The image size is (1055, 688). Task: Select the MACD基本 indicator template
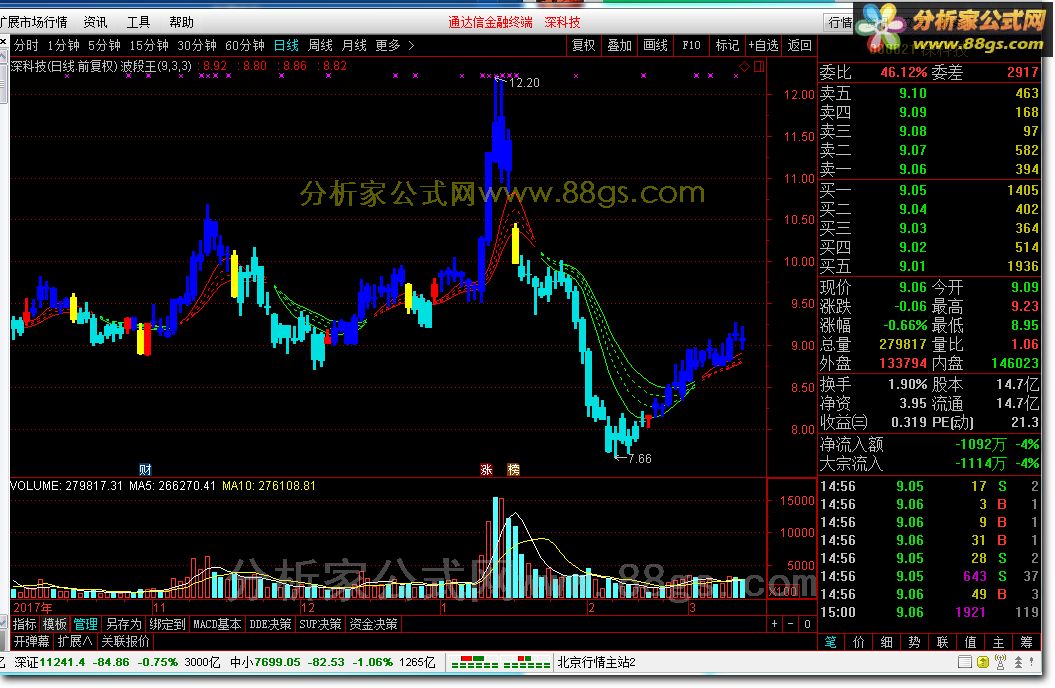point(217,624)
